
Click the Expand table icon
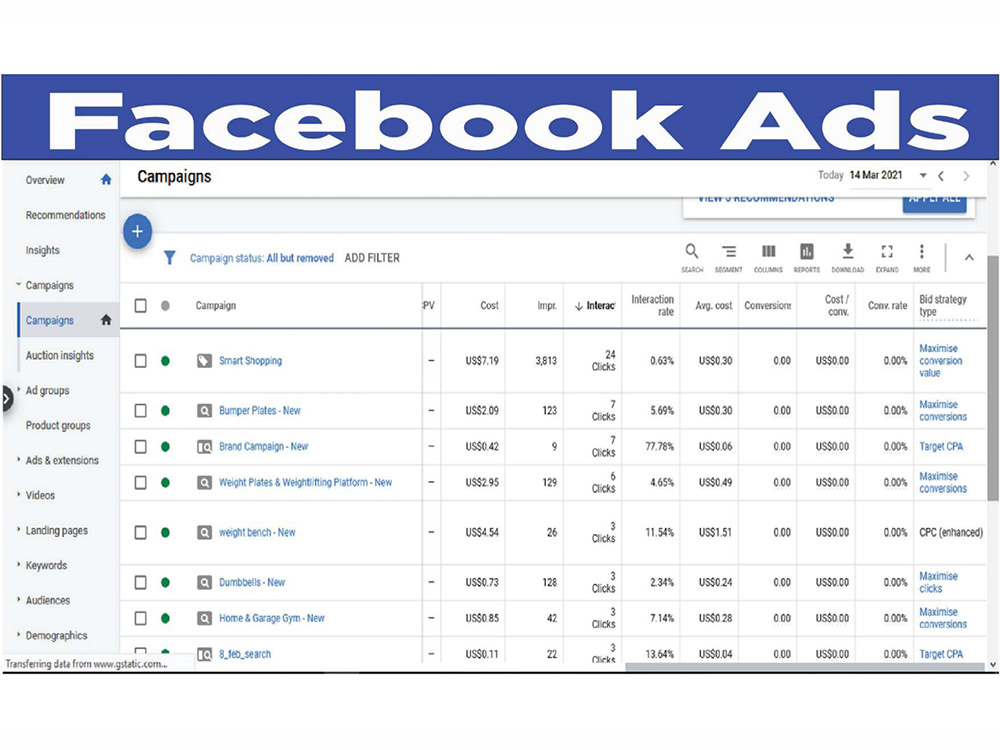[x=886, y=257]
